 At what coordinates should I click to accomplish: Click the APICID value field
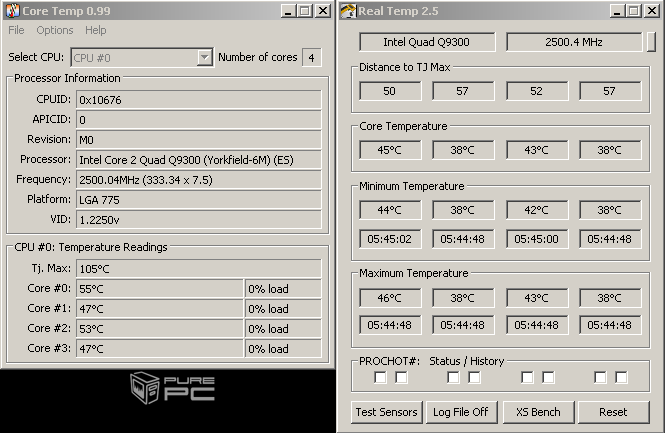point(198,120)
